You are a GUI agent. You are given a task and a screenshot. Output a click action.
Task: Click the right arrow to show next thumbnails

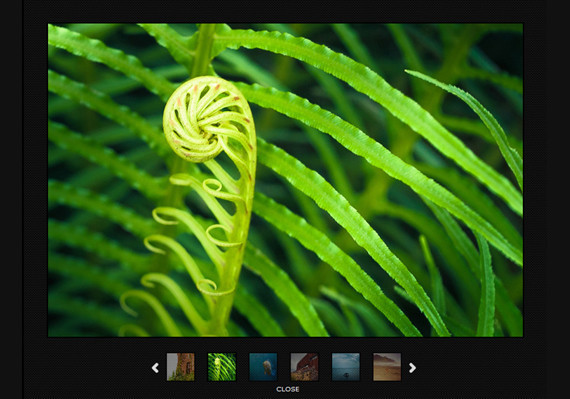412,368
